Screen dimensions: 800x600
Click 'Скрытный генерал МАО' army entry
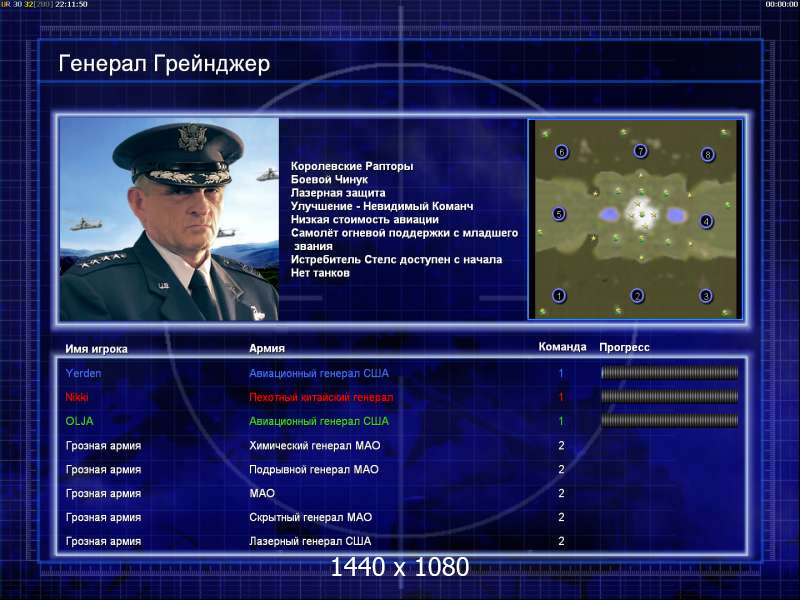click(311, 517)
